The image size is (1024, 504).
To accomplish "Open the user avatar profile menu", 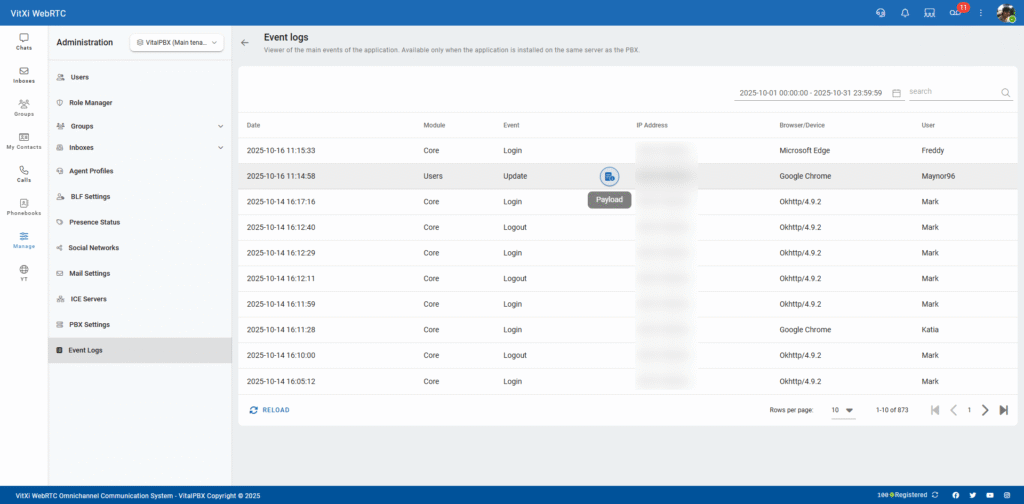I will coord(1006,13).
